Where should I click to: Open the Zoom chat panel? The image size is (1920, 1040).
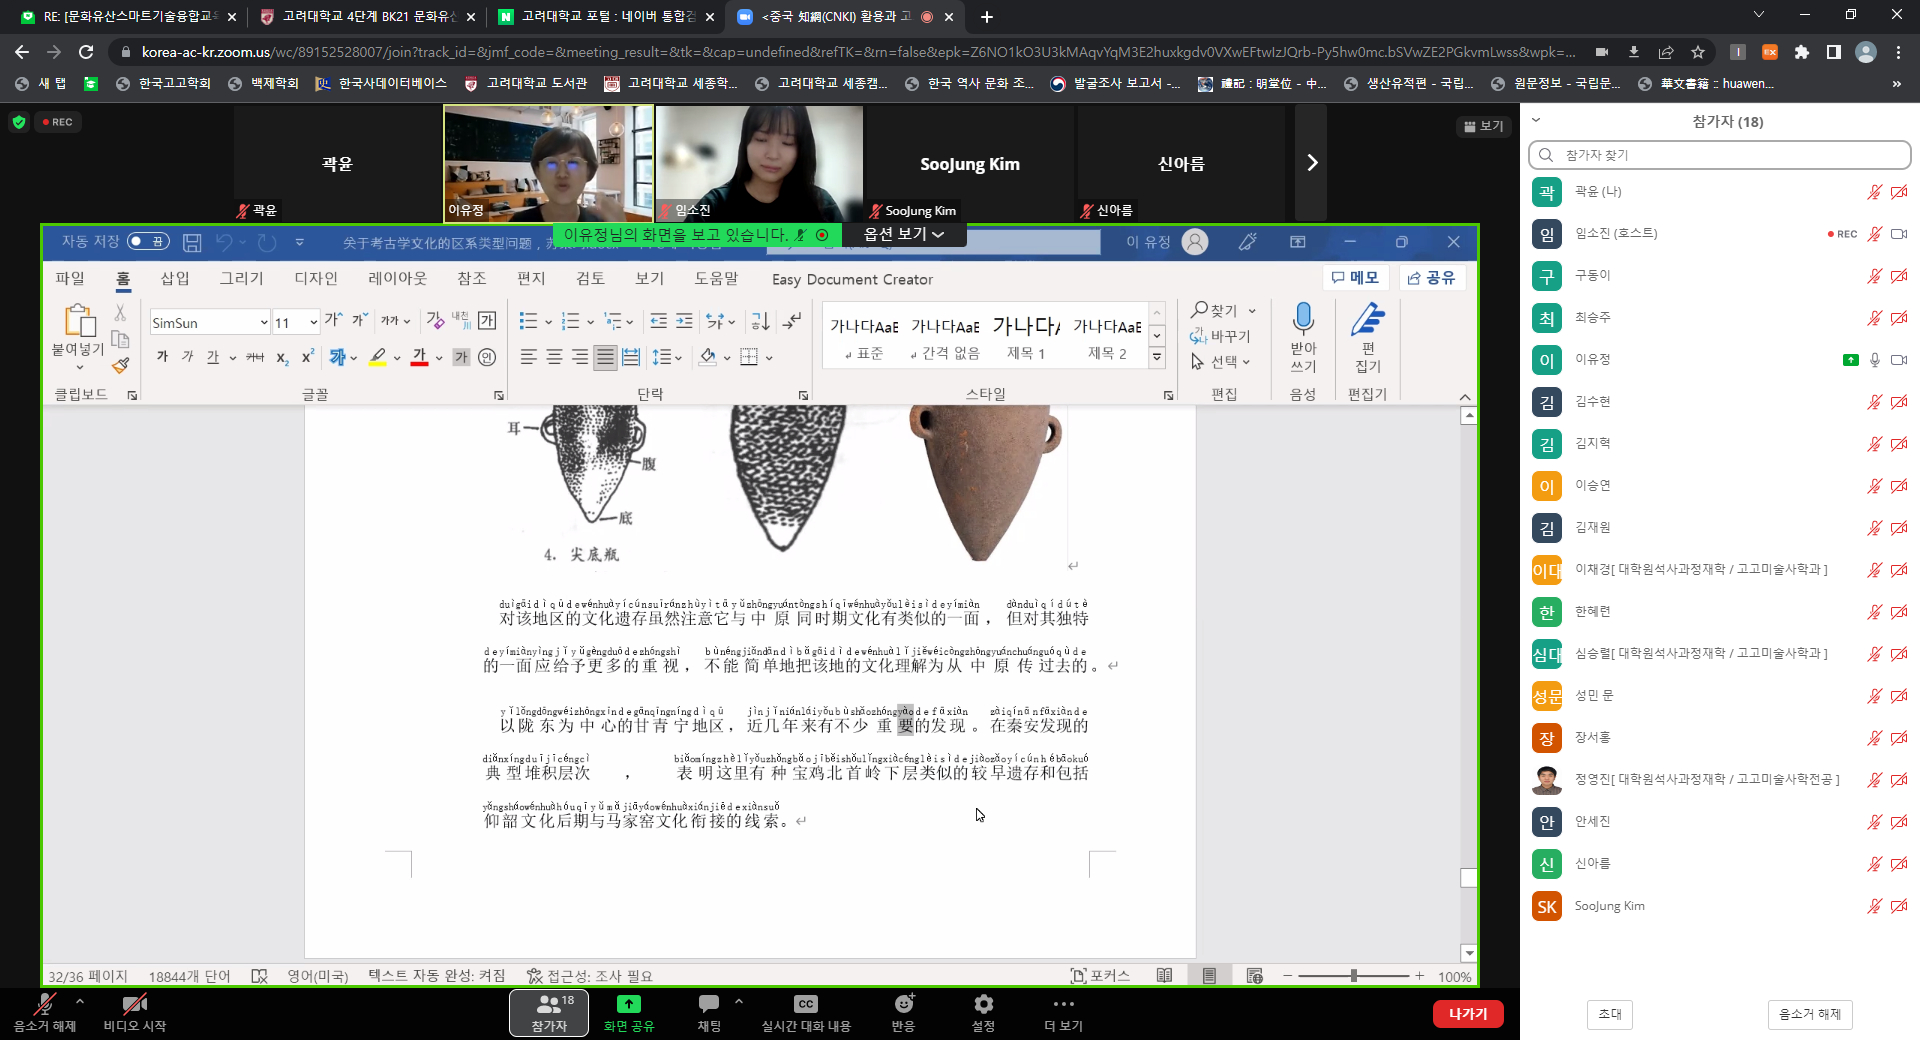(x=708, y=1004)
